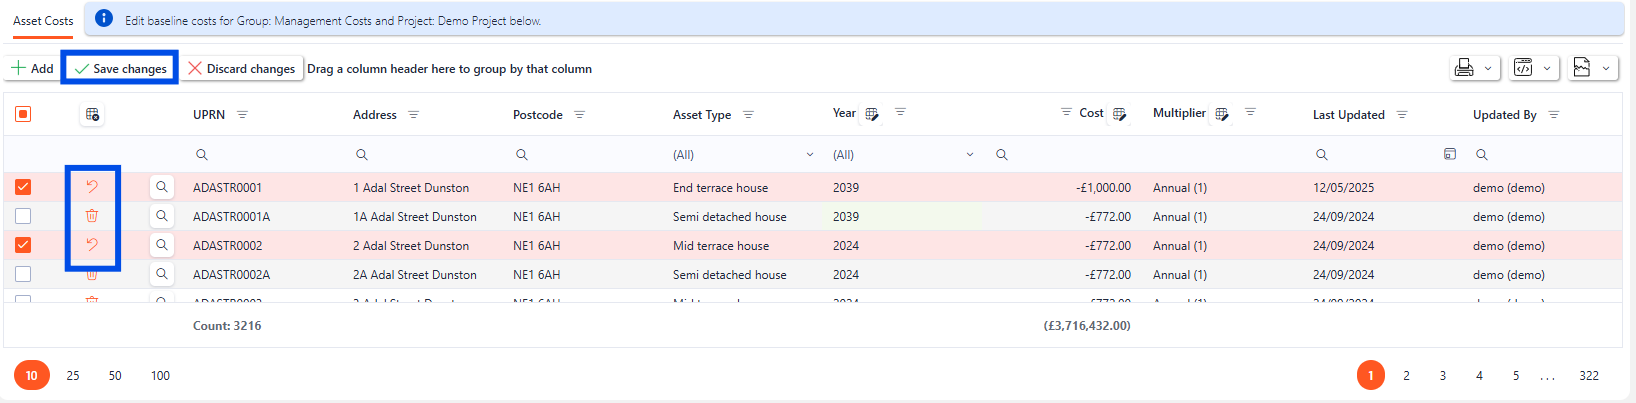This screenshot has width=1636, height=403.
Task: Go to page 3 of results
Action: [x=1442, y=376]
